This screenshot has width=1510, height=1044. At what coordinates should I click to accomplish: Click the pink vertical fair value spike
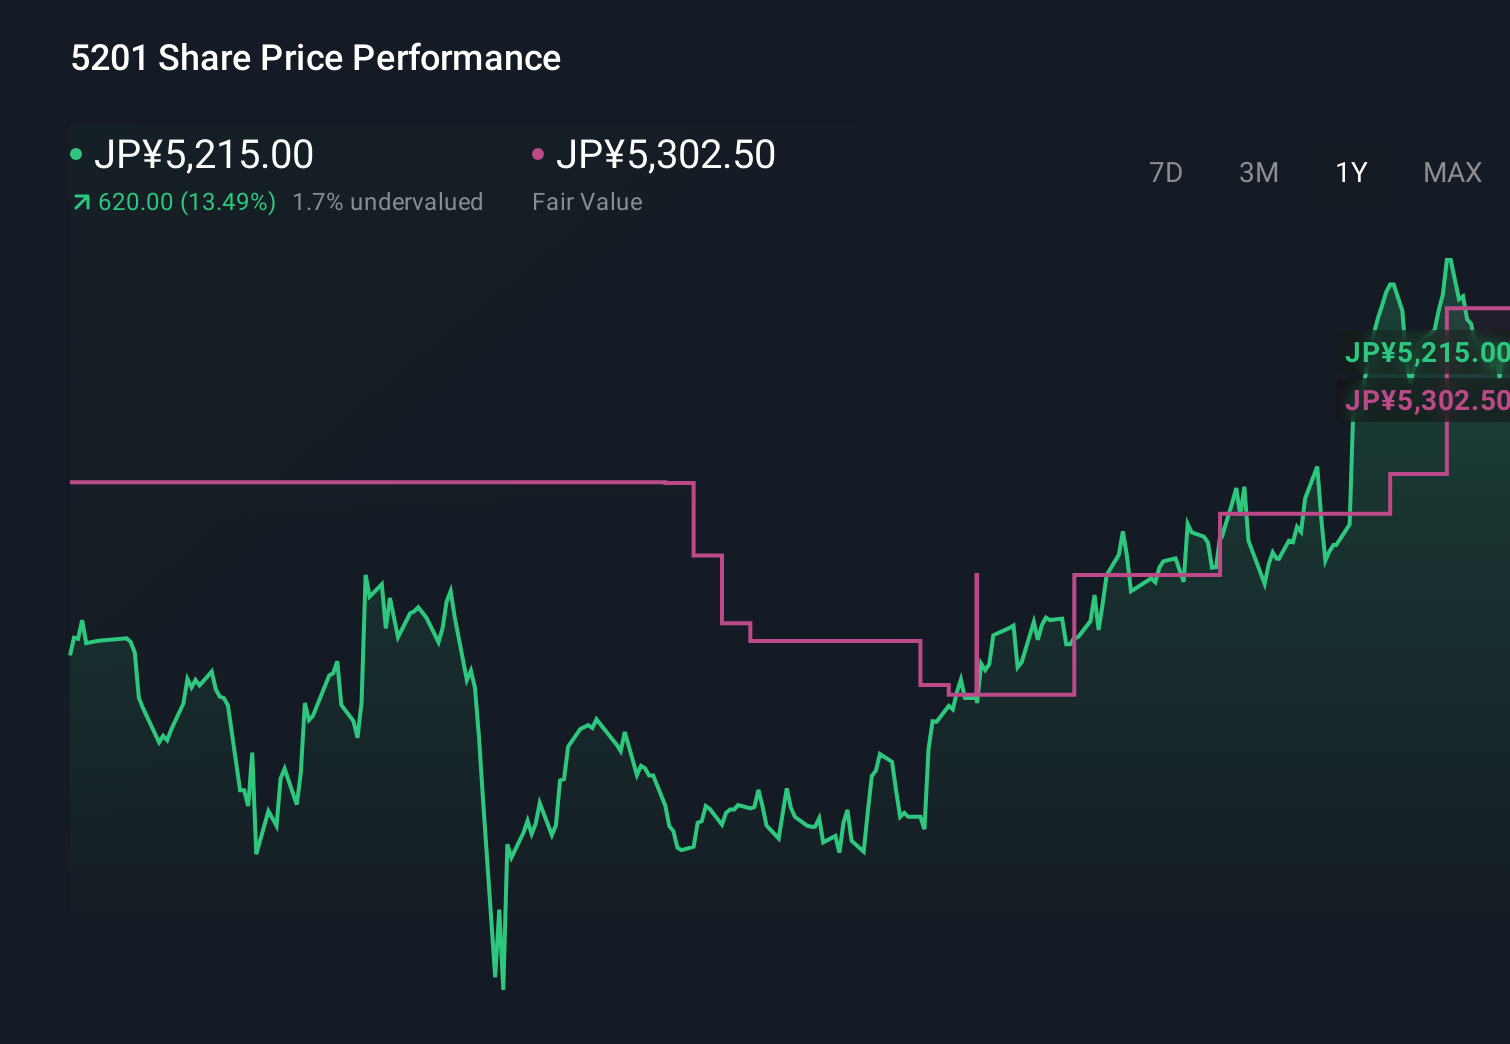tap(977, 630)
